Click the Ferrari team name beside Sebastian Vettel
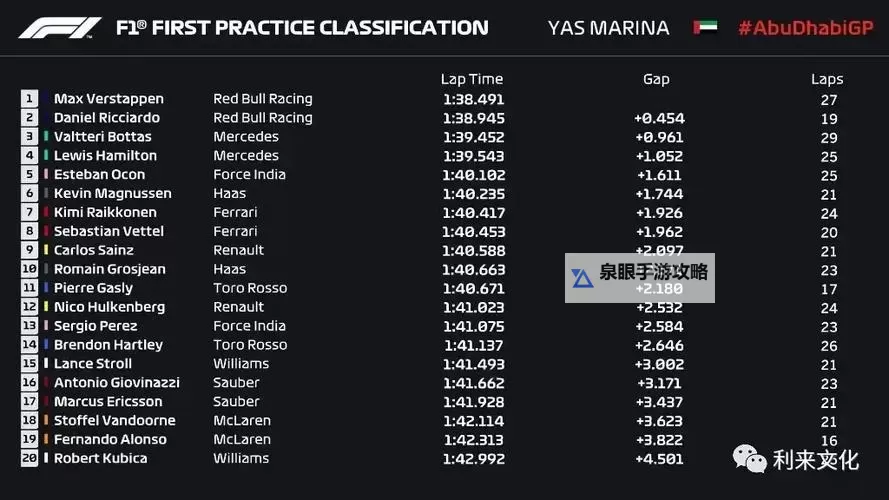889x500 pixels. pyautogui.click(x=235, y=231)
